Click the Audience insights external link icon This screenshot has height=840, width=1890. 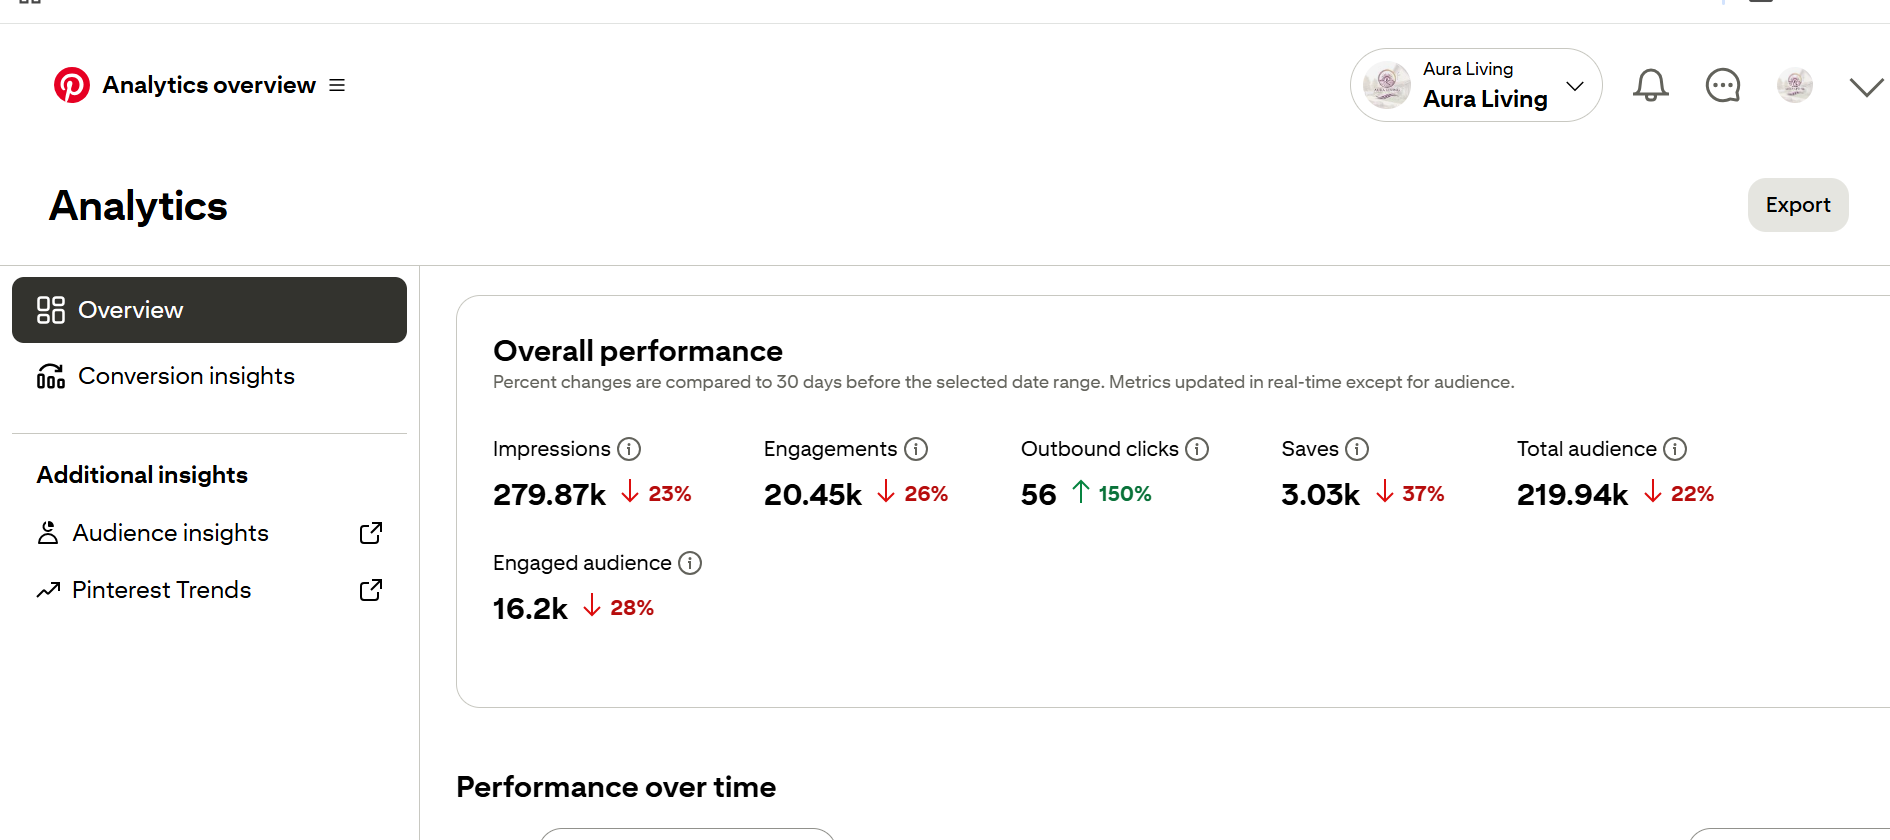[371, 533]
